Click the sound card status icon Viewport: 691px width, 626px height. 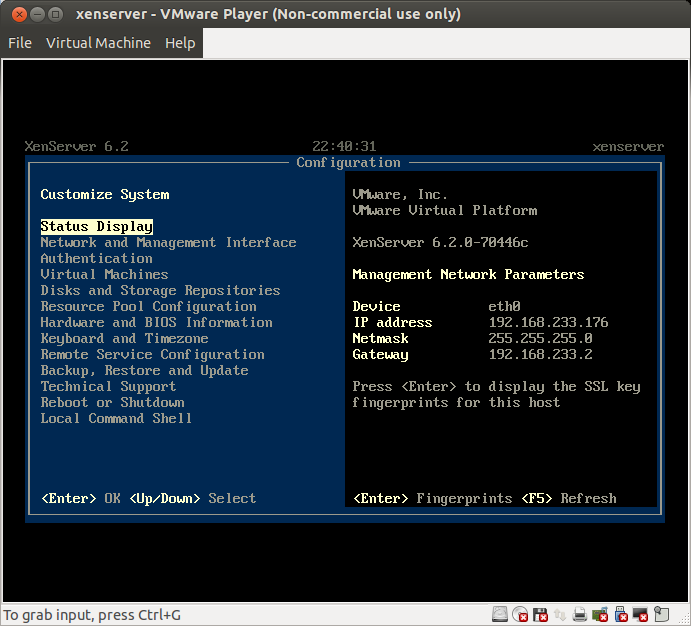point(600,614)
